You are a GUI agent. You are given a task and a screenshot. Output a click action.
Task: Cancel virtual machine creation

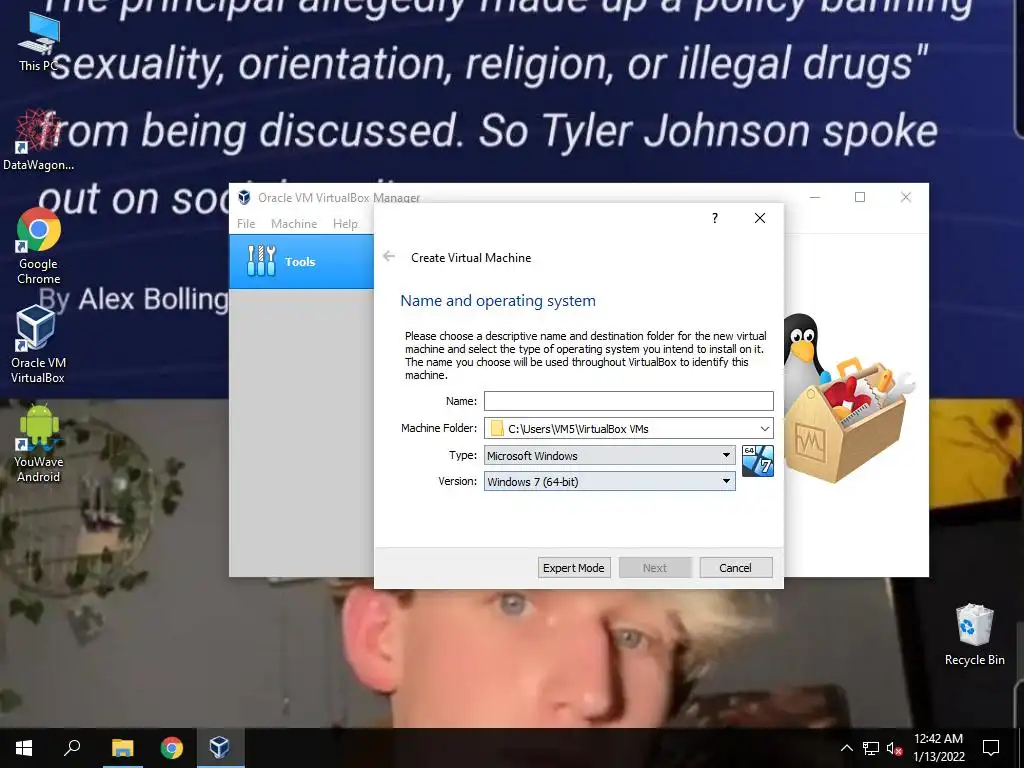(x=735, y=568)
